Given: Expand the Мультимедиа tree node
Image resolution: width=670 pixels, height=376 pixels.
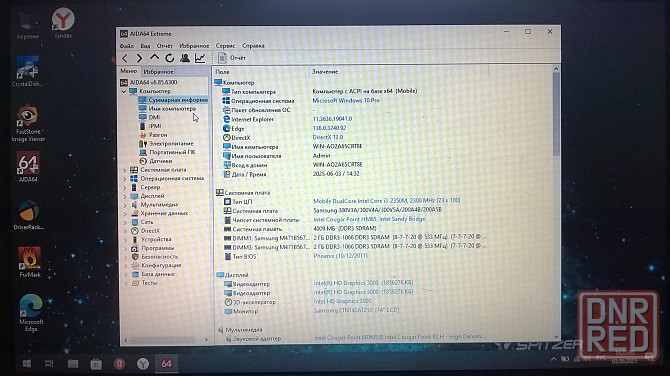Looking at the screenshot, I should [125, 205].
